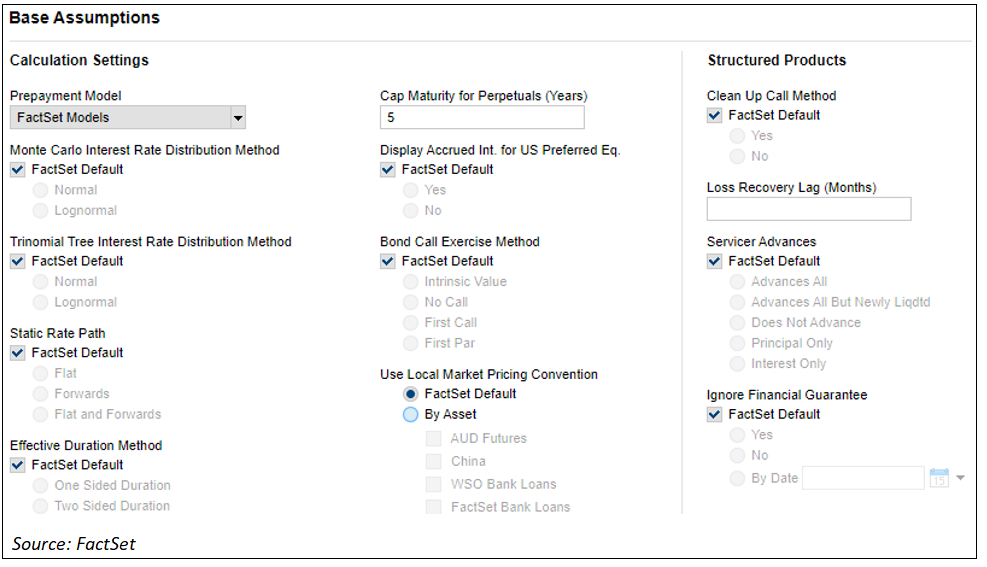The image size is (987, 567).
Task: Open the By Date calendar picker icon
Action: [938, 478]
